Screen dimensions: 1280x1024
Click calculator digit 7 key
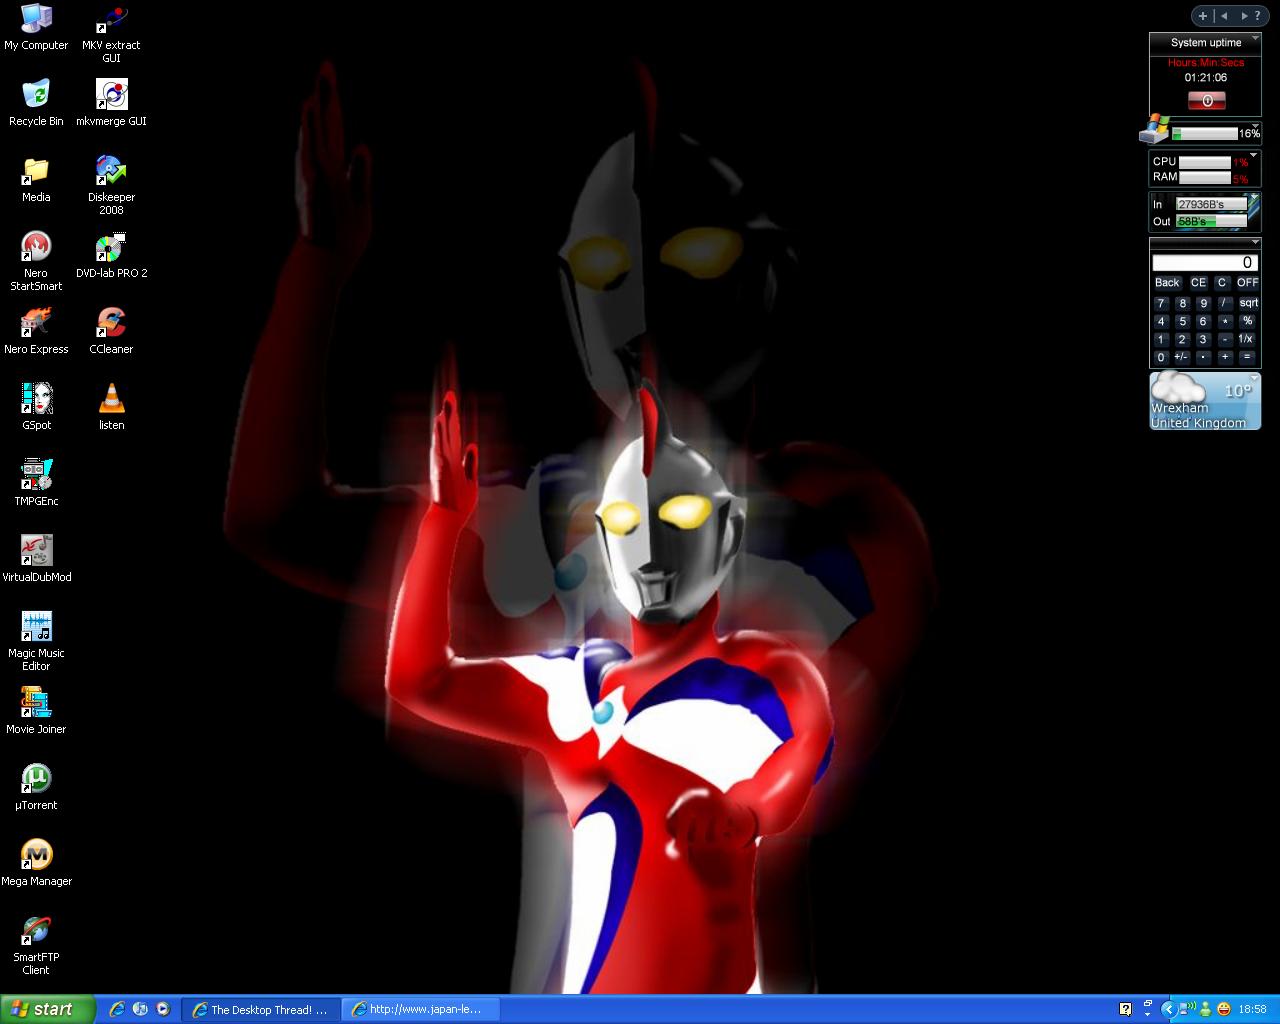1161,304
